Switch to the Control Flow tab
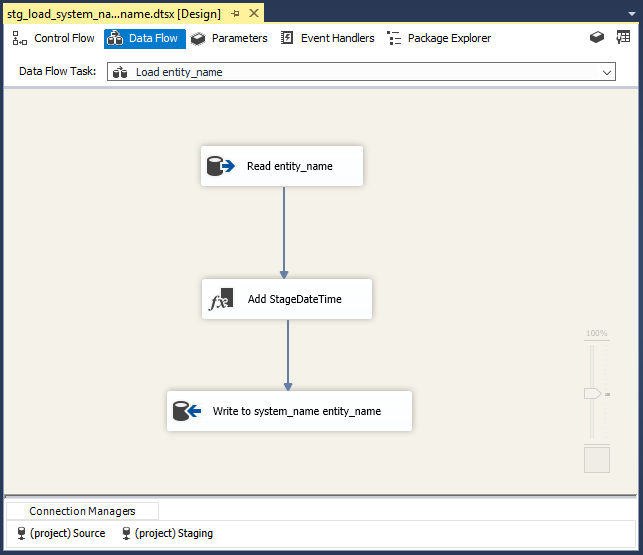This screenshot has width=643, height=555. [53, 38]
